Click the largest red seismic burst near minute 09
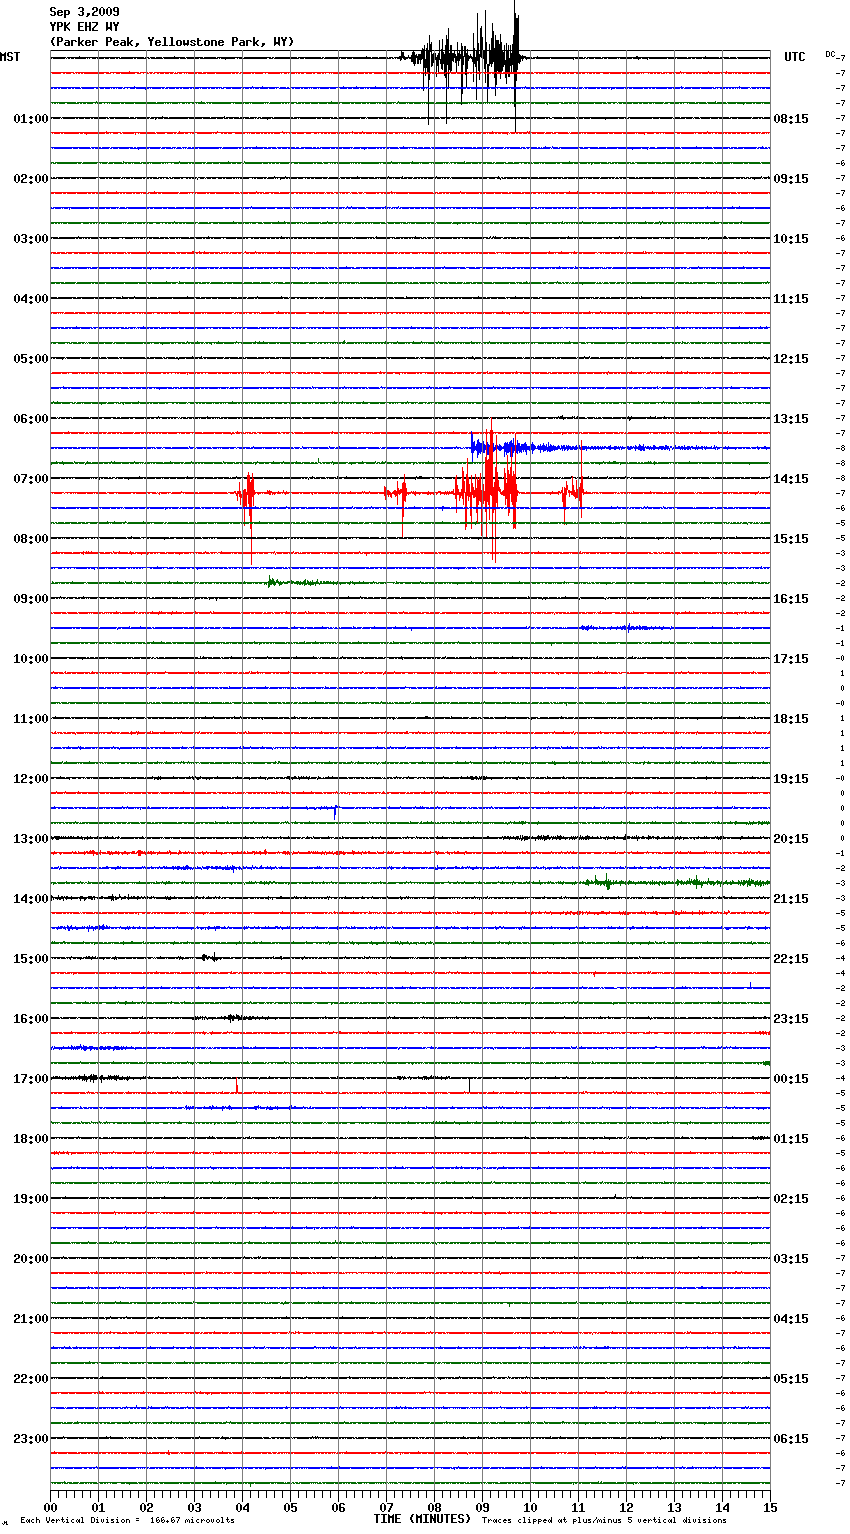Image resolution: width=850 pixels, height=1534 pixels. [x=487, y=492]
